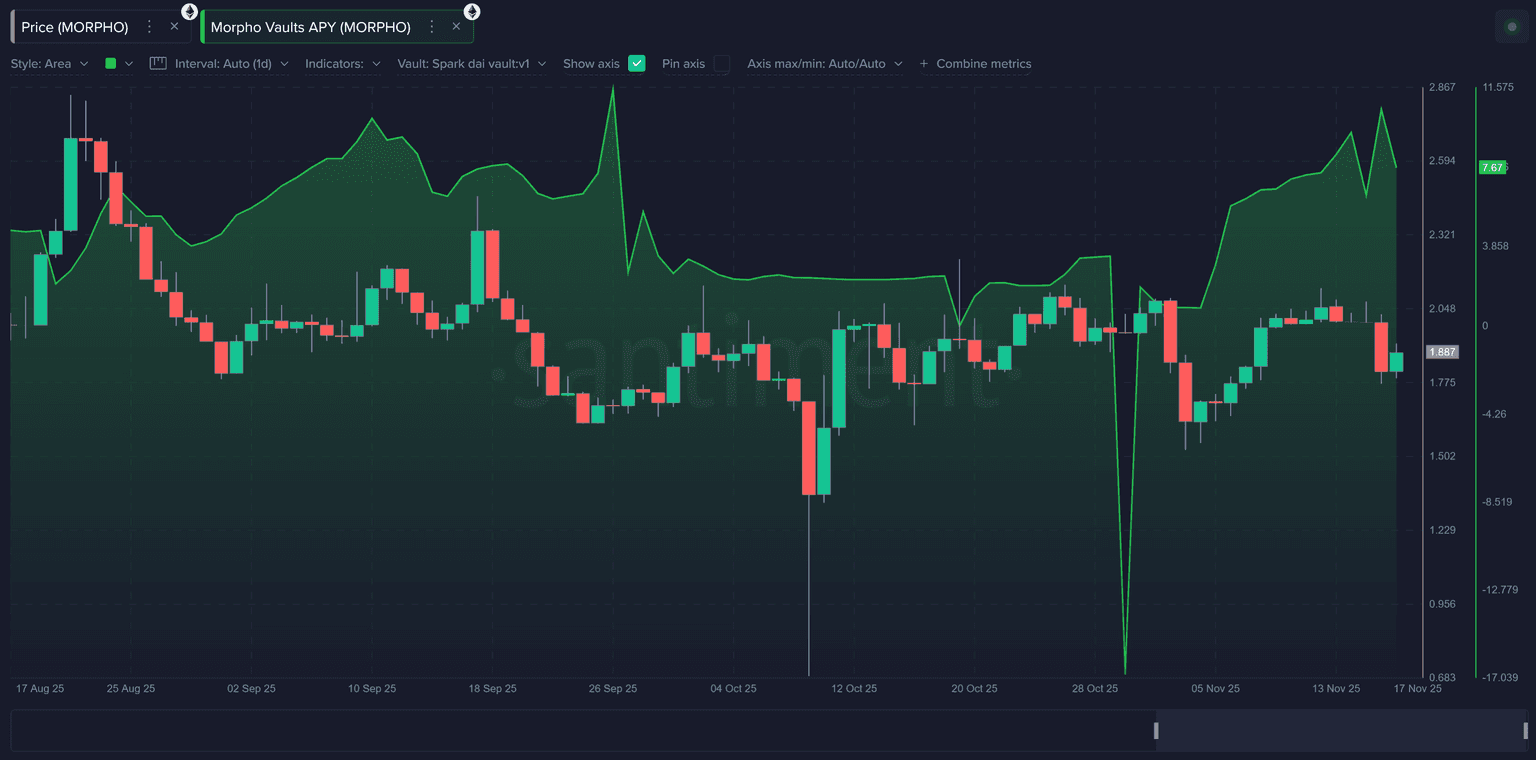Change the Vault: Spark dai vault:v1 selection
Viewport: 1536px width, 760px height.
471,63
